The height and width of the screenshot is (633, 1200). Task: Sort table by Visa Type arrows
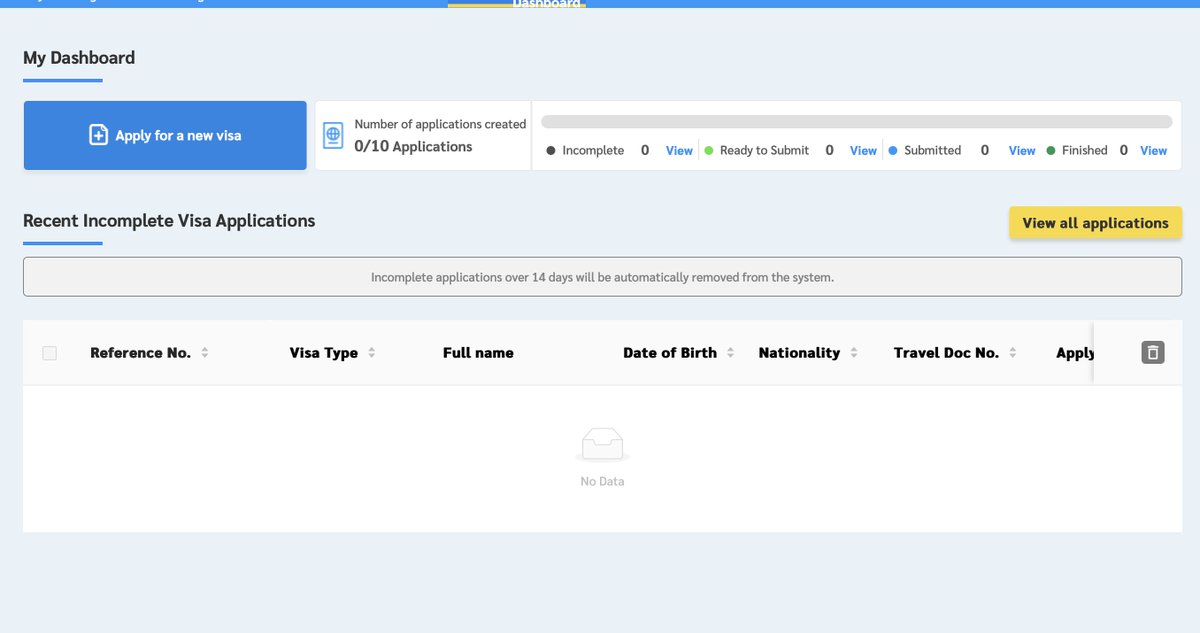tap(372, 353)
